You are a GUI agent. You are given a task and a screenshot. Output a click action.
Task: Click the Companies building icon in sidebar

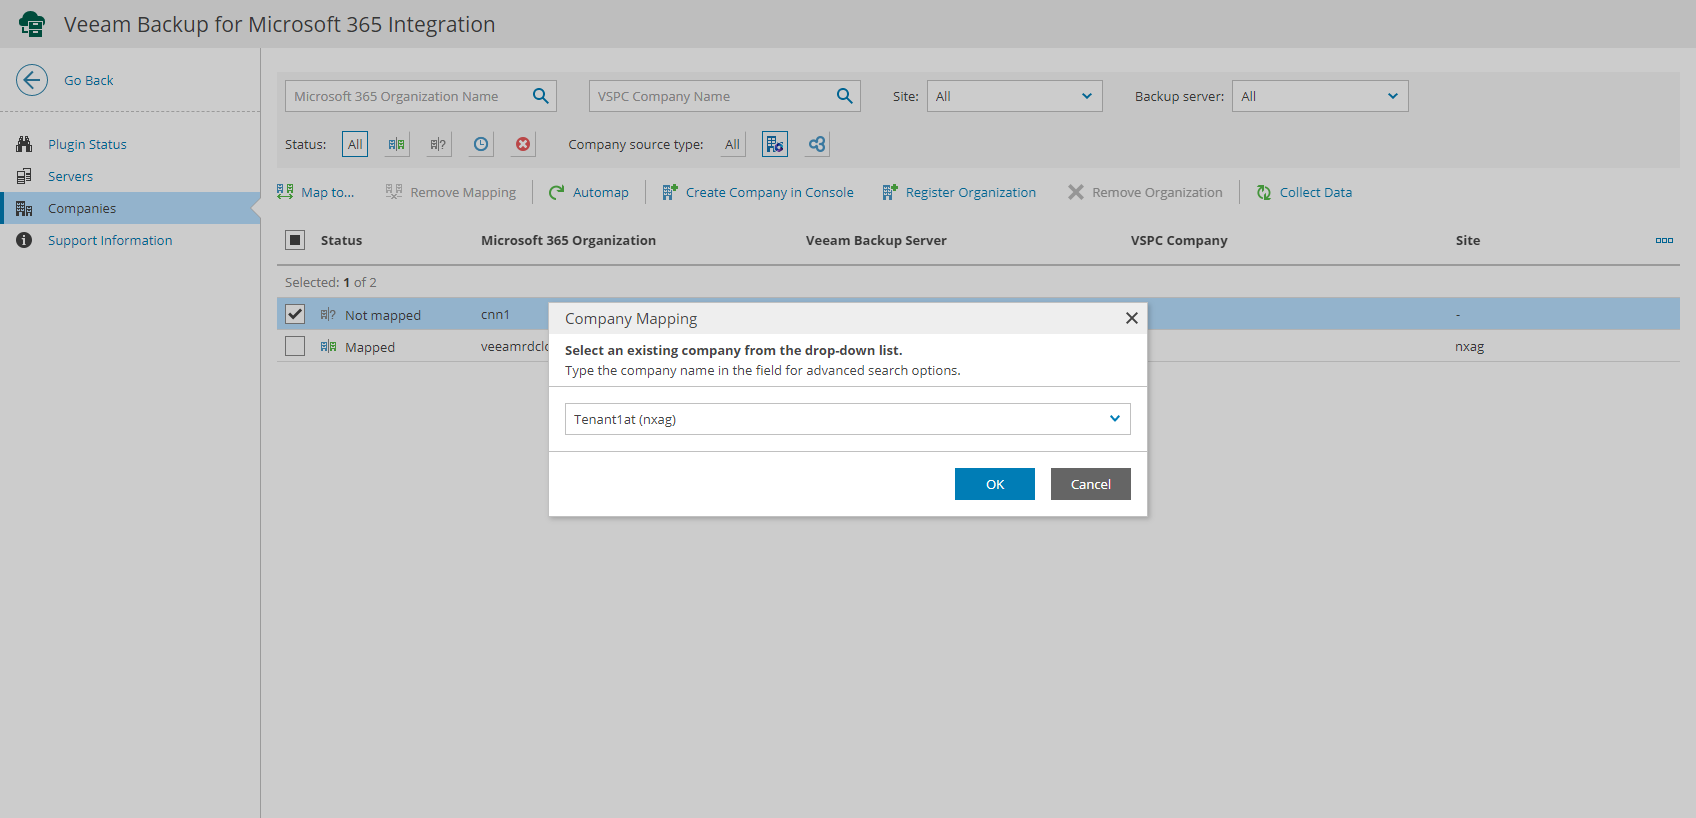pos(24,208)
